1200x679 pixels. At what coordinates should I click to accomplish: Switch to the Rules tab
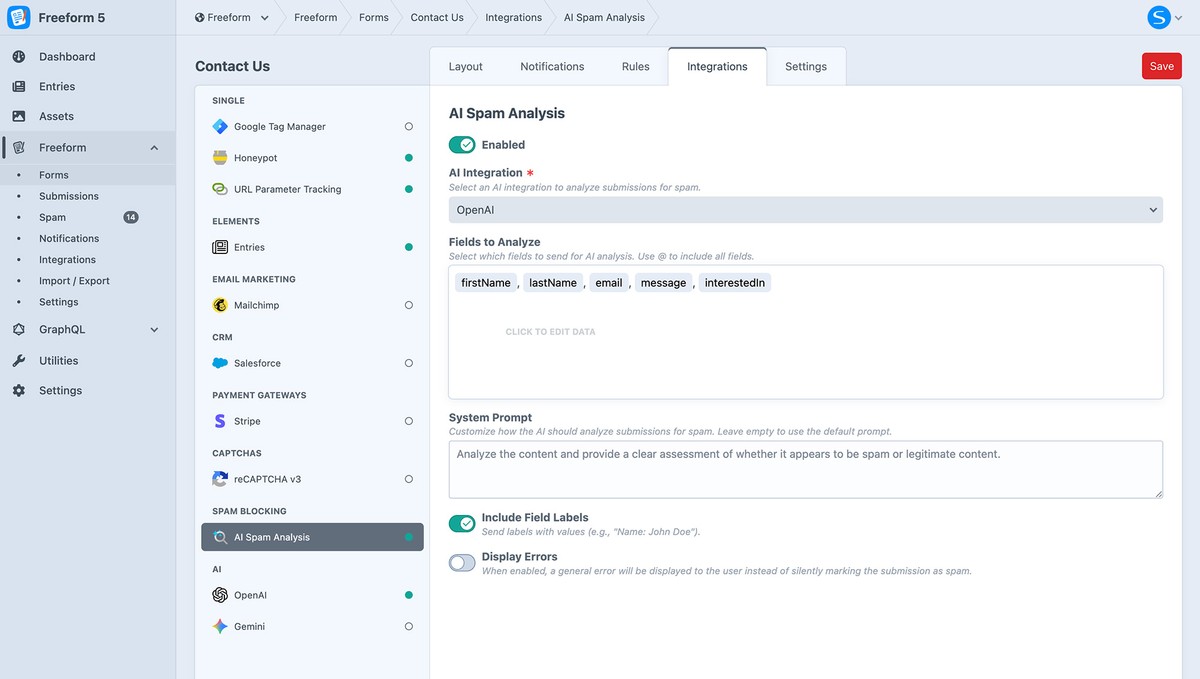click(635, 67)
